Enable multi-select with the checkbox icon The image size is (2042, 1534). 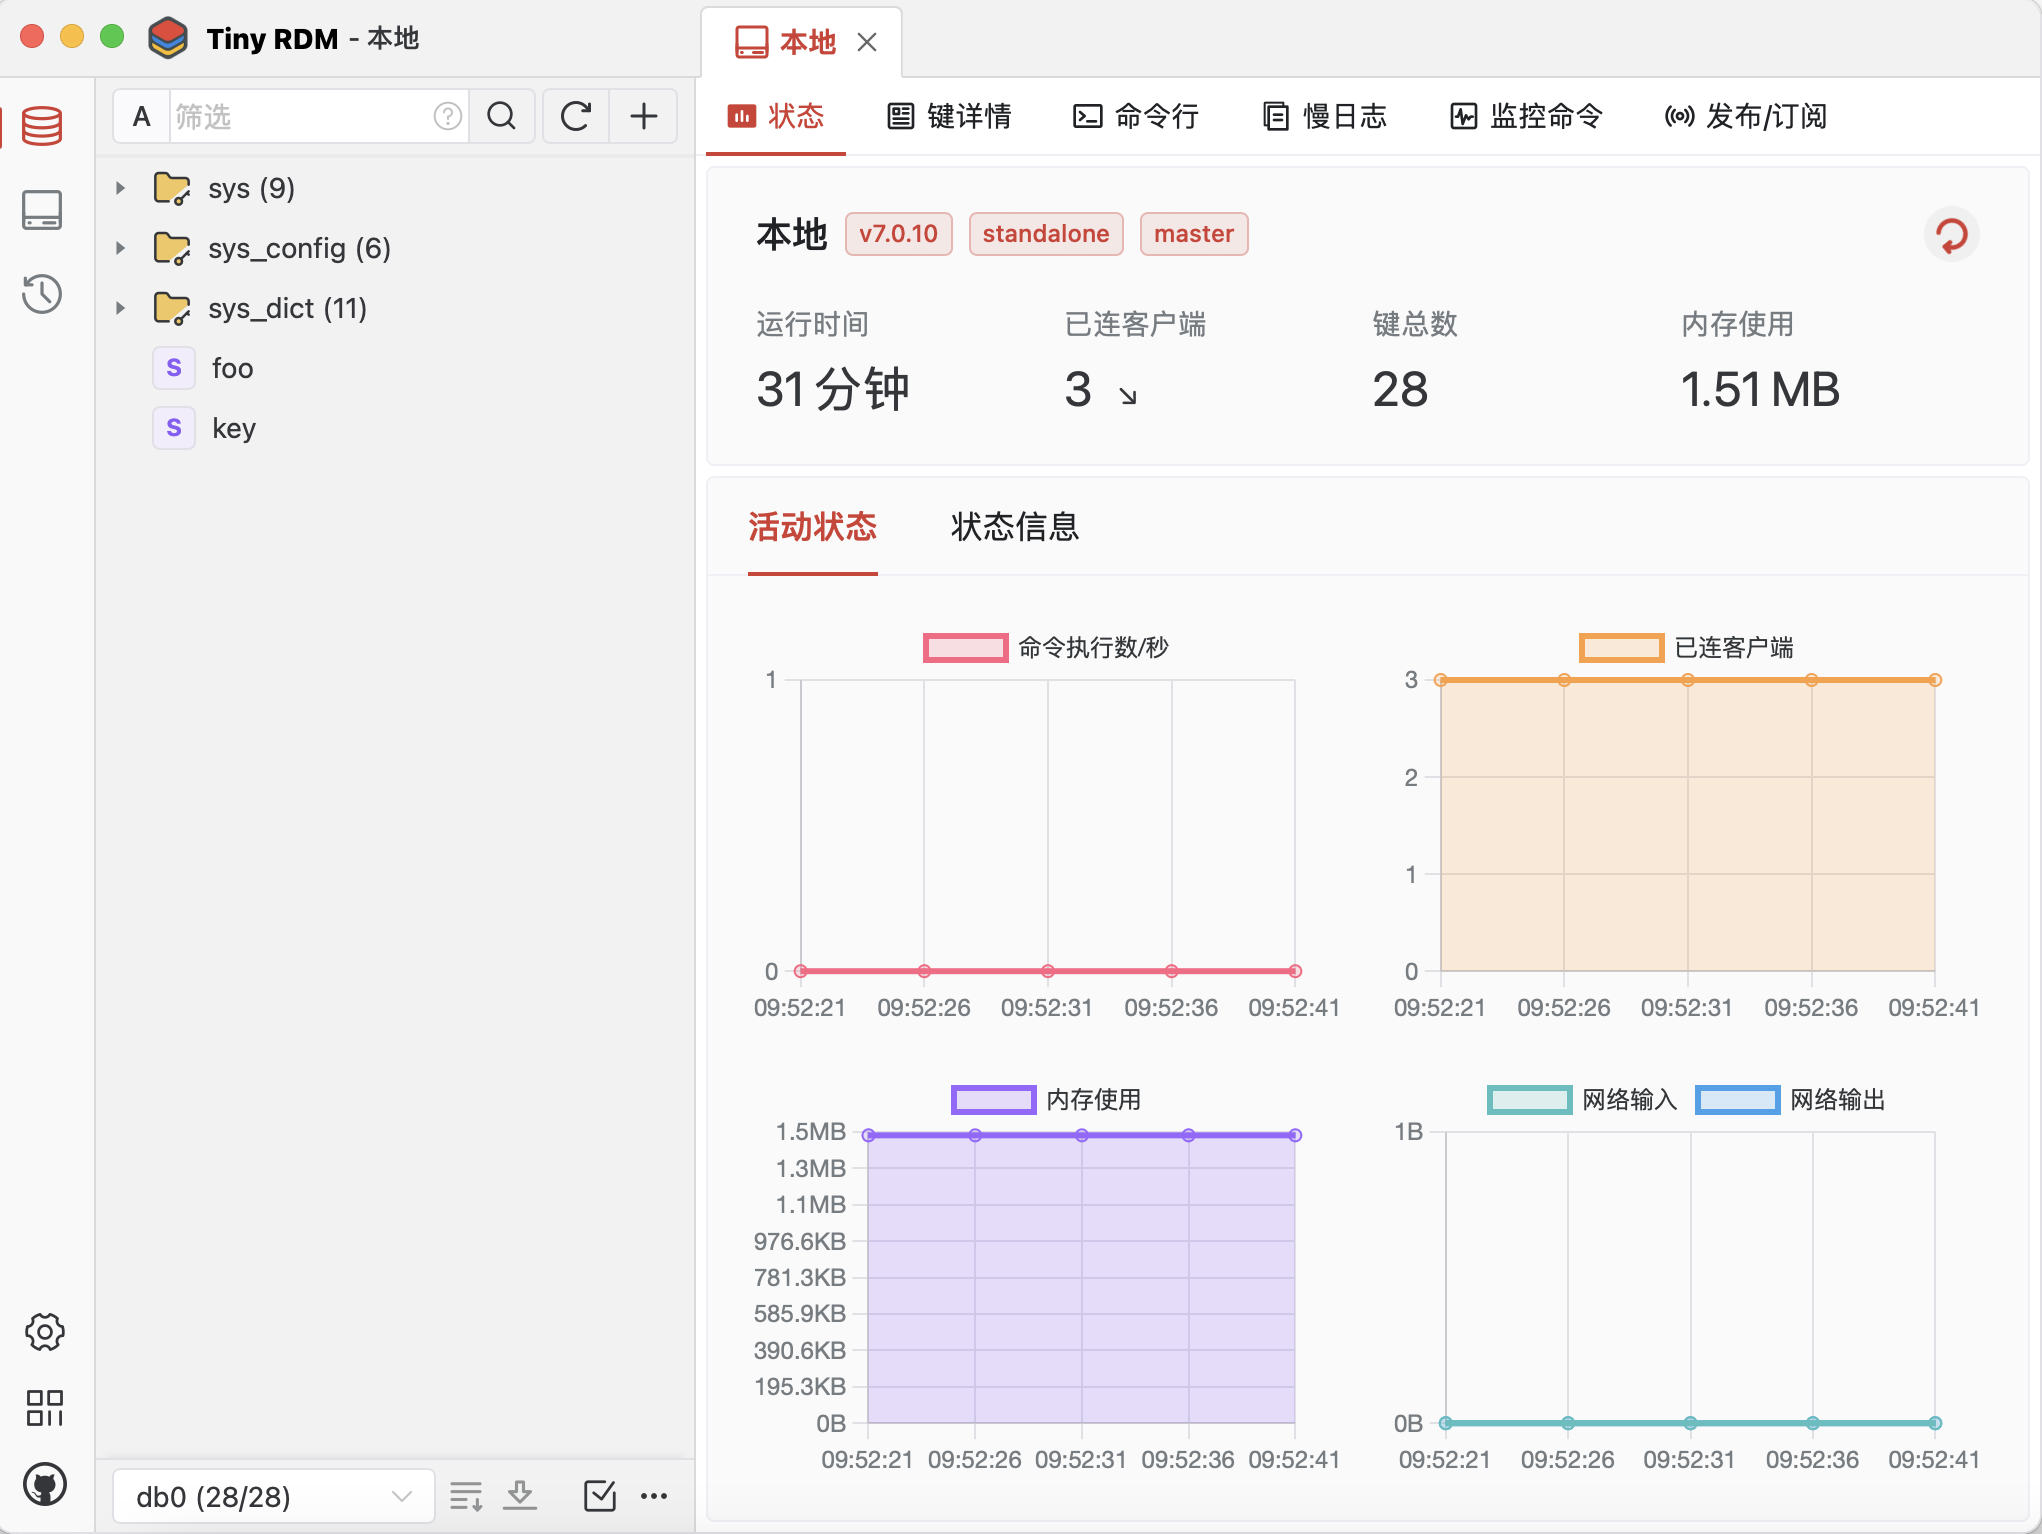point(599,1496)
